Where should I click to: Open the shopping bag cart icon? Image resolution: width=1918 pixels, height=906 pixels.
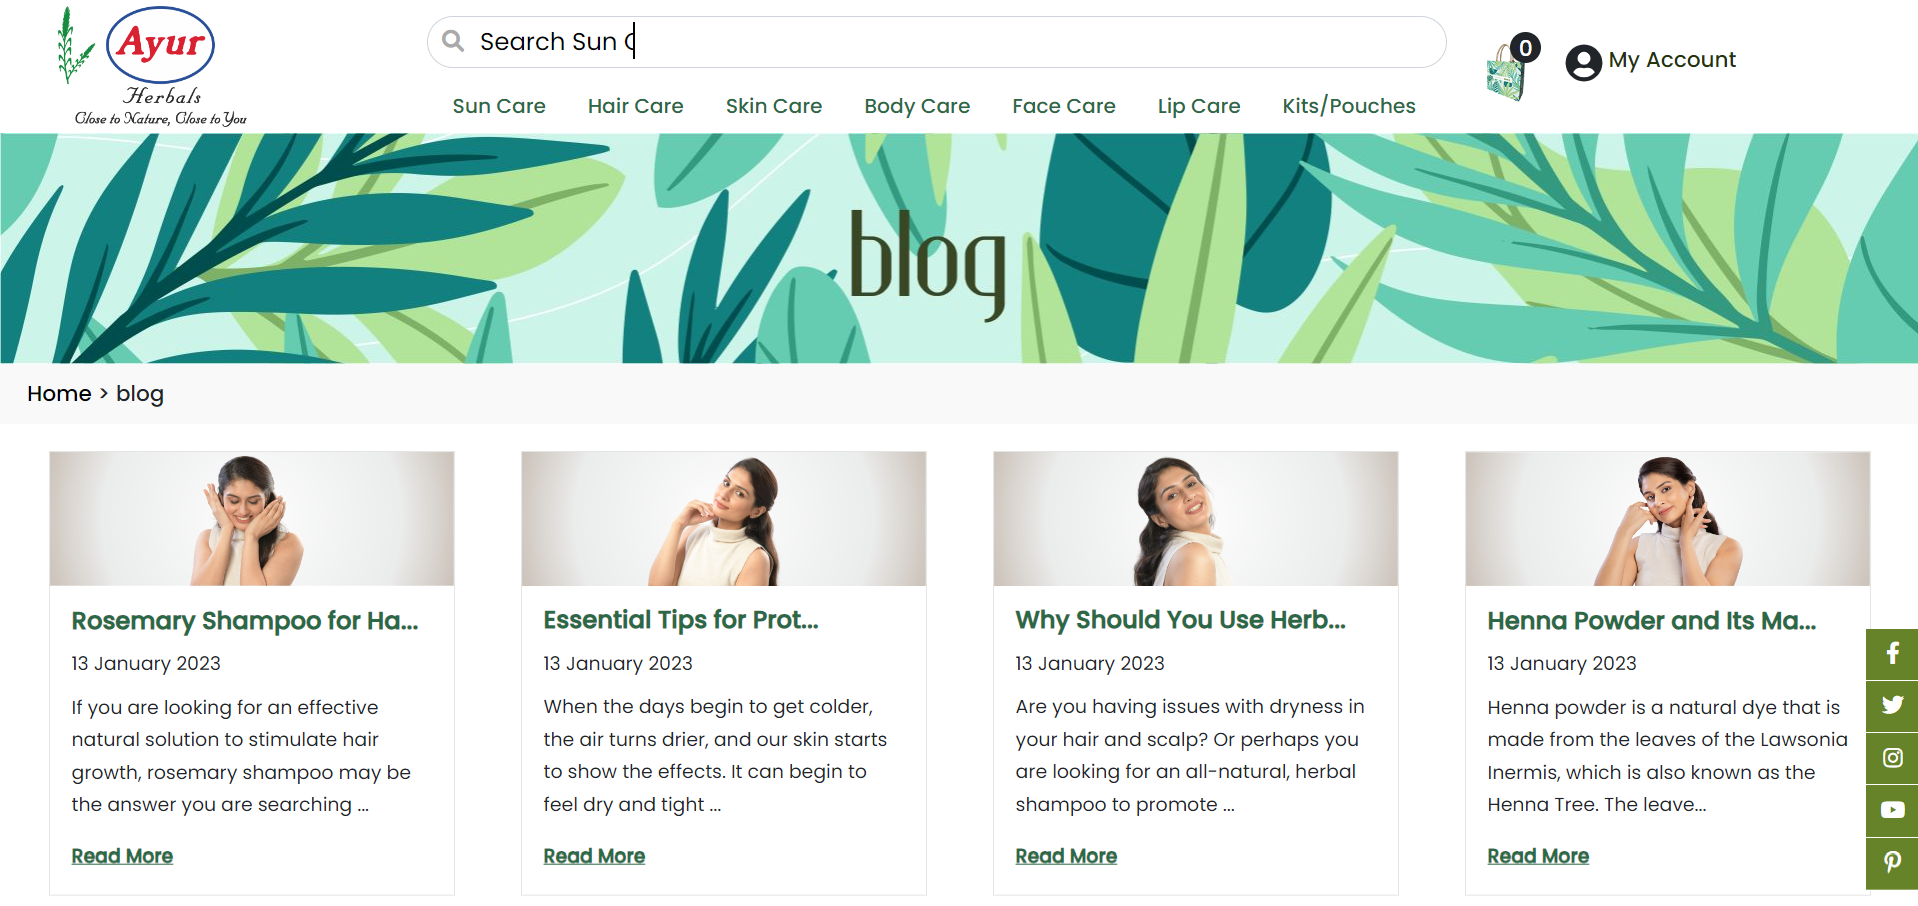click(1508, 71)
